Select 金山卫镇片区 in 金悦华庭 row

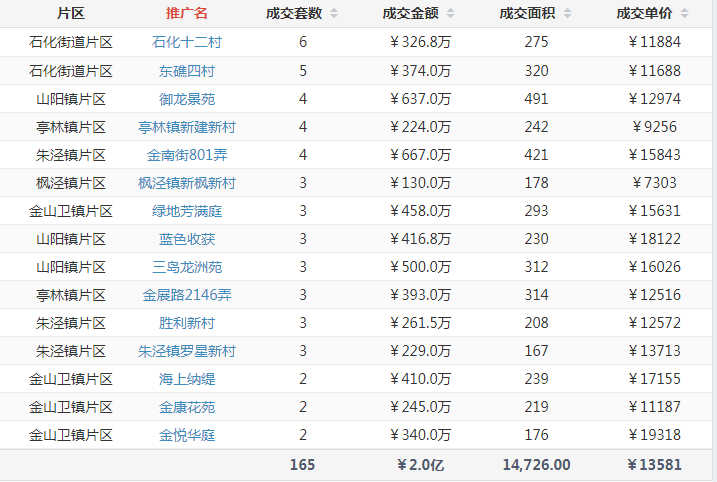(x=70, y=435)
